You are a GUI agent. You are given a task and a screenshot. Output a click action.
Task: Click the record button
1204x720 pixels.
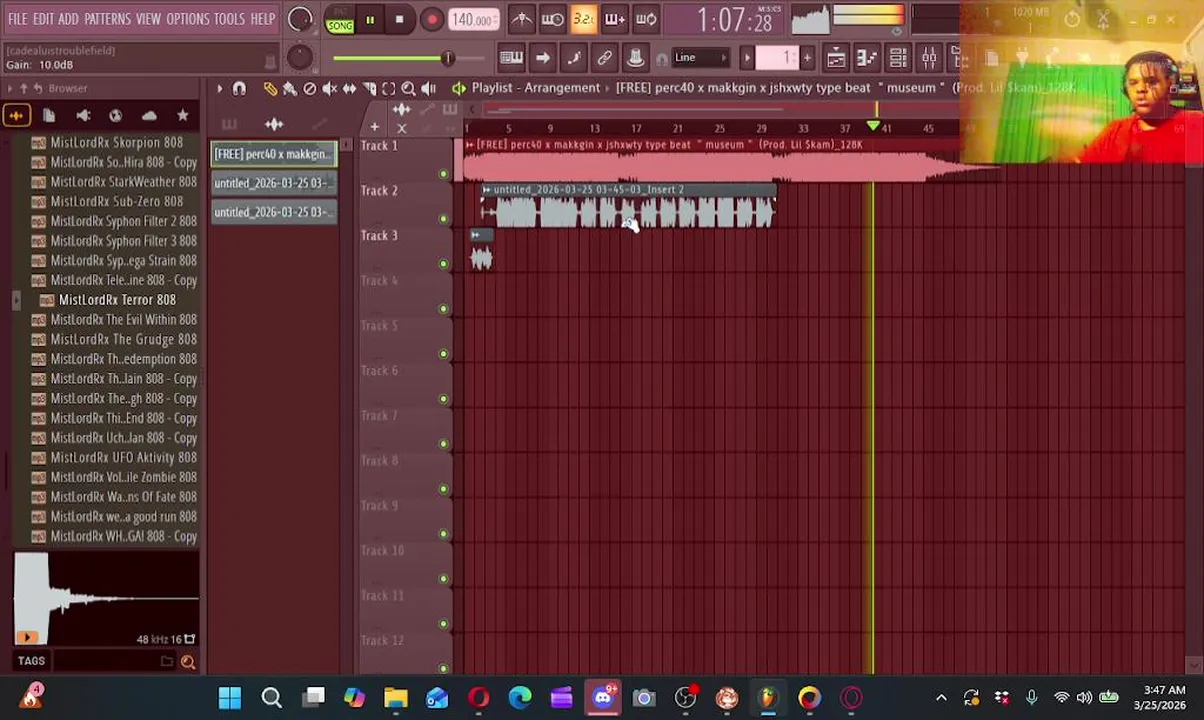(x=431, y=19)
